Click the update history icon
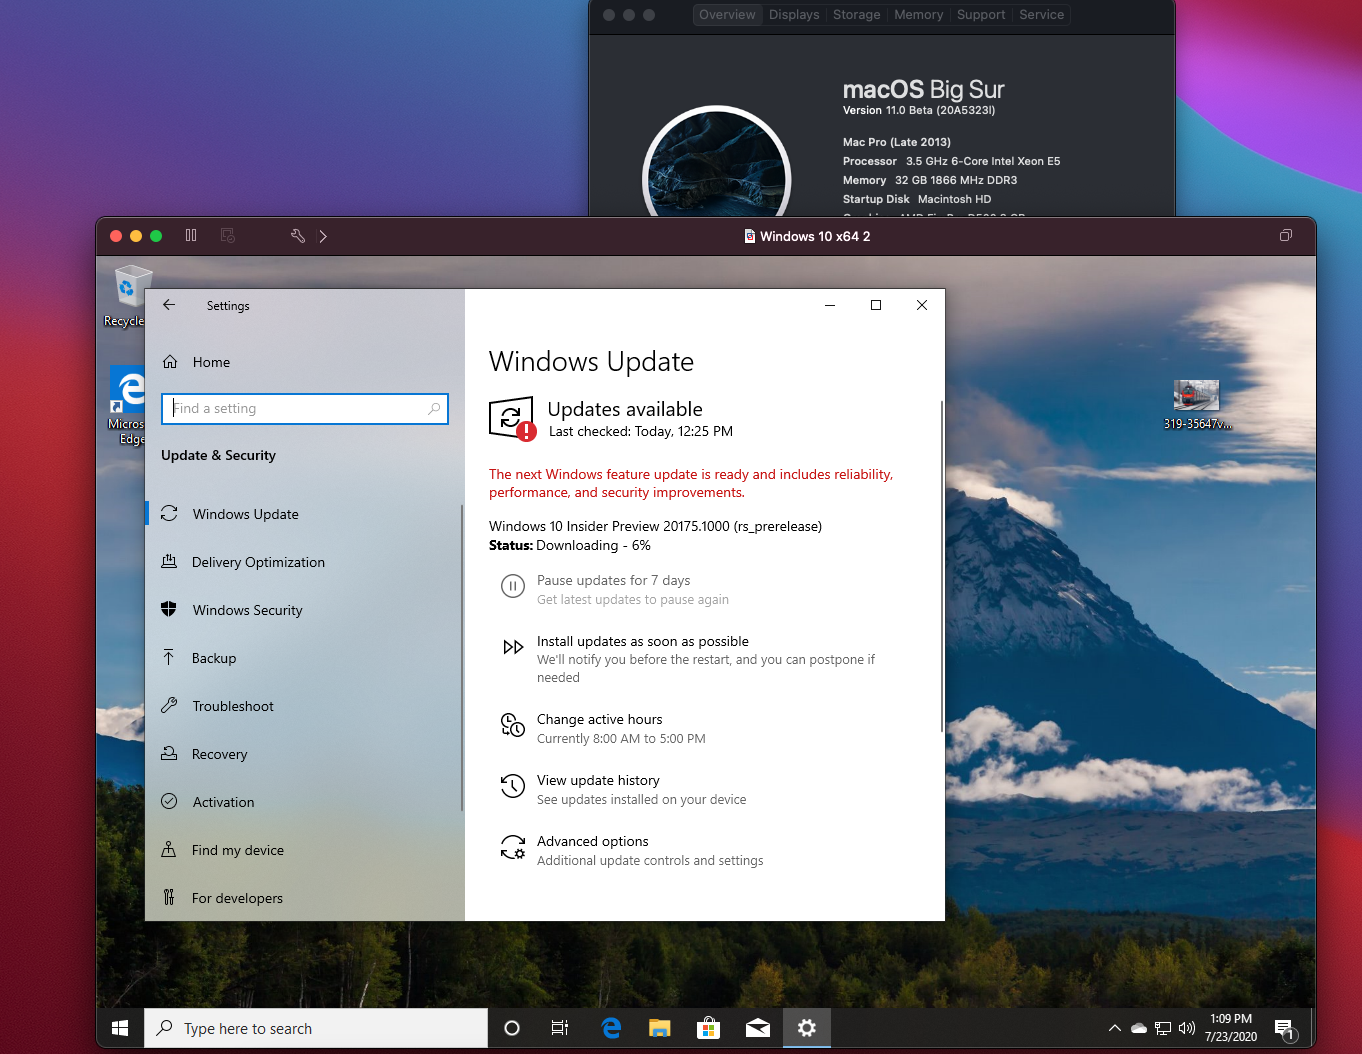Screen dimensions: 1362x1054 point(512,786)
